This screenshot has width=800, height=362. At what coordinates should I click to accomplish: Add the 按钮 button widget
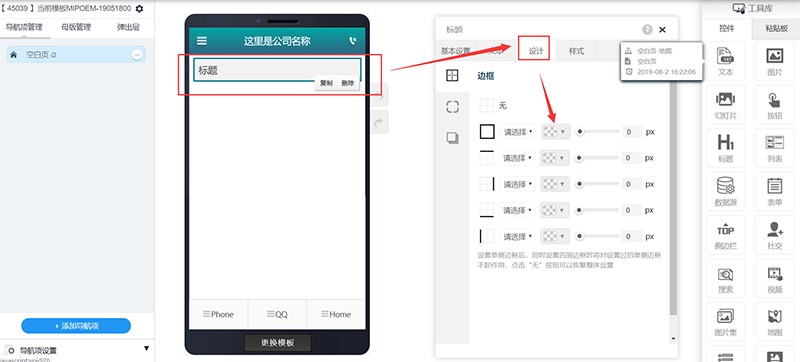[x=774, y=105]
